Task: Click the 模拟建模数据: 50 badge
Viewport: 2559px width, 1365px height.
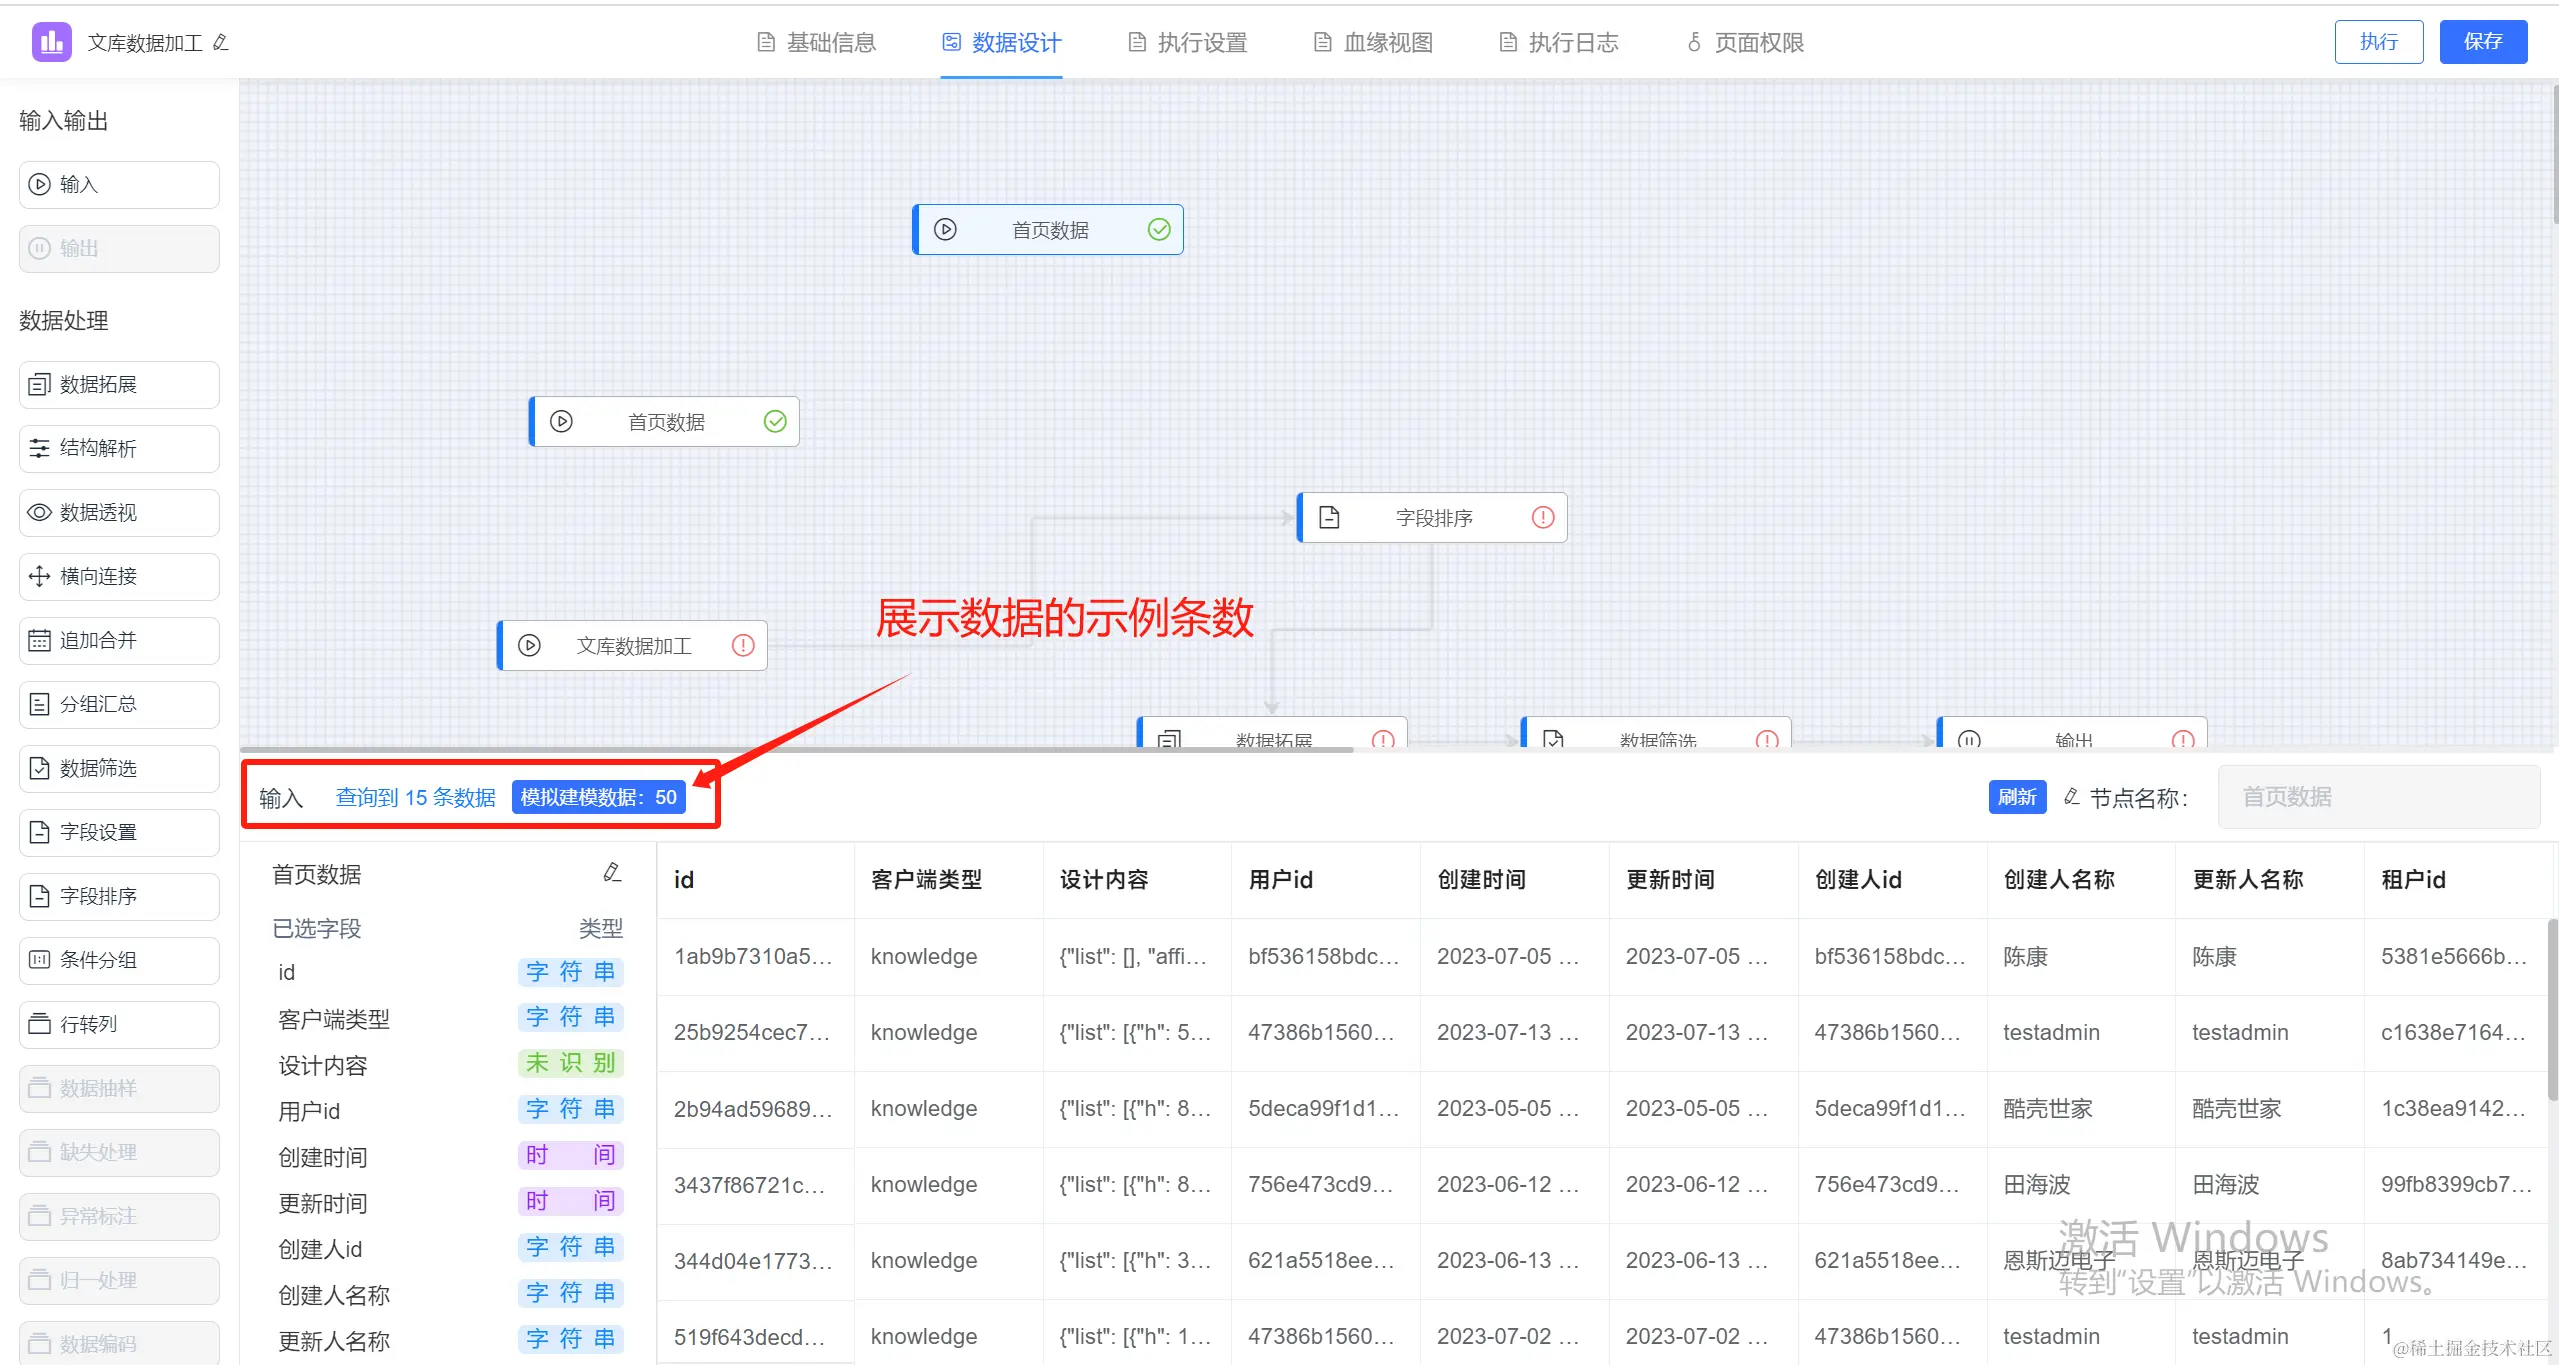Action: pyautogui.click(x=598, y=797)
